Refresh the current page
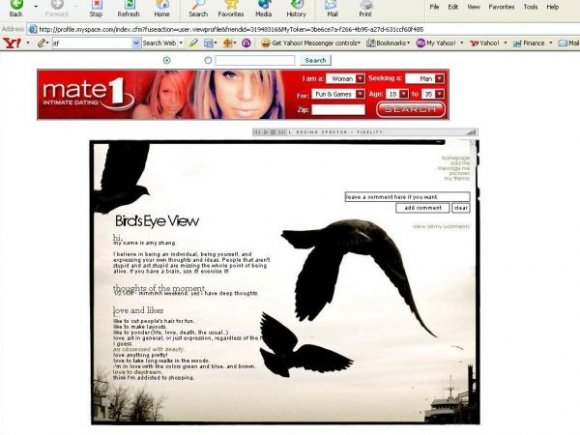This screenshot has width=580, height=435. pos(128,8)
